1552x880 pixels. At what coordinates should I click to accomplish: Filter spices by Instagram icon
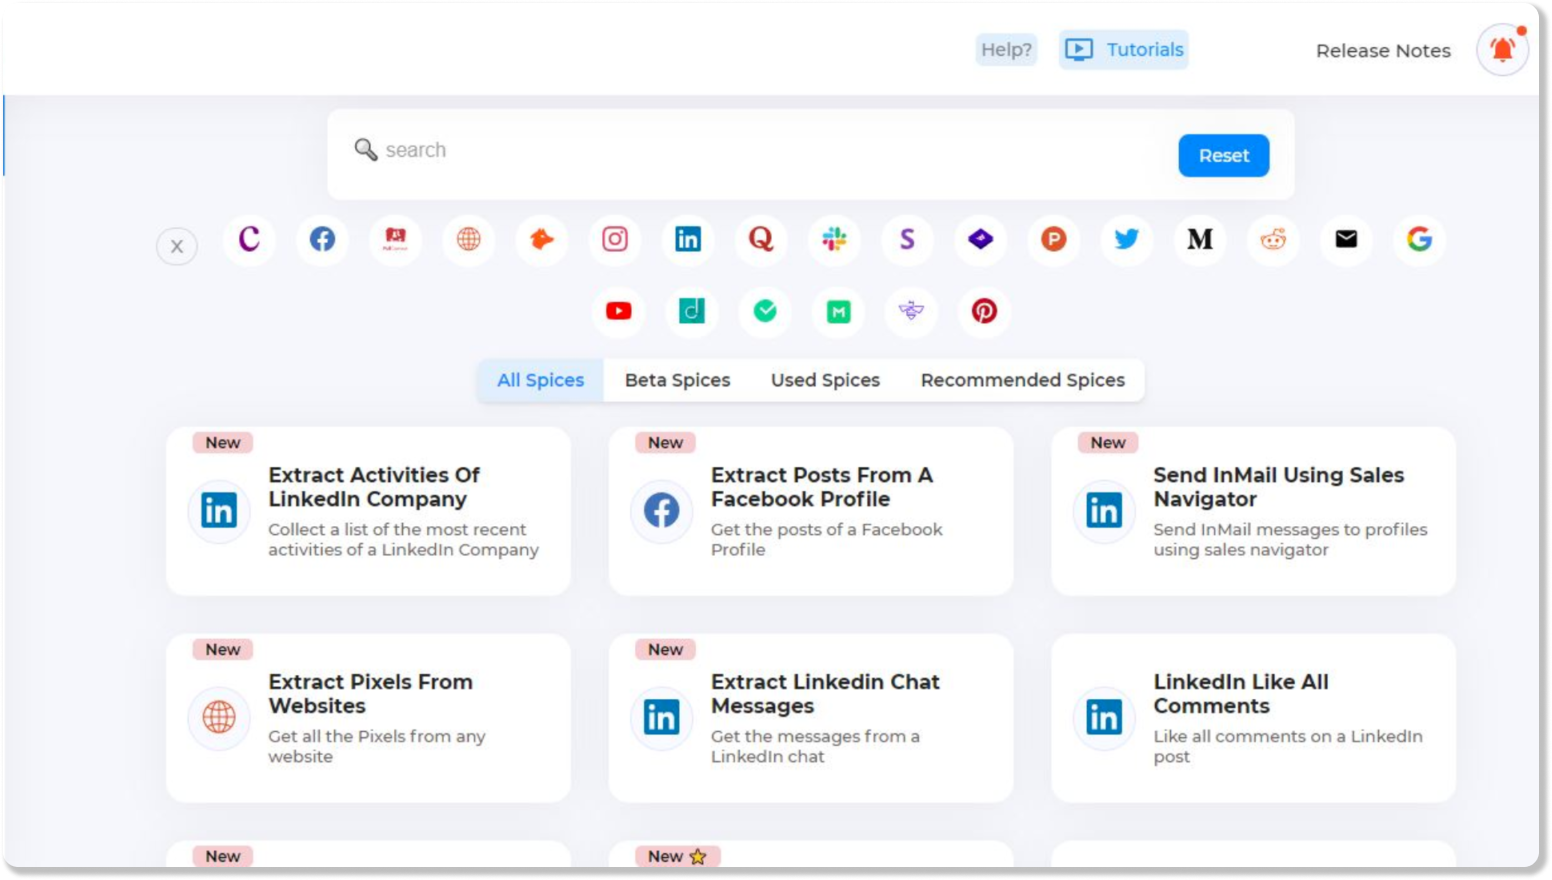(615, 239)
